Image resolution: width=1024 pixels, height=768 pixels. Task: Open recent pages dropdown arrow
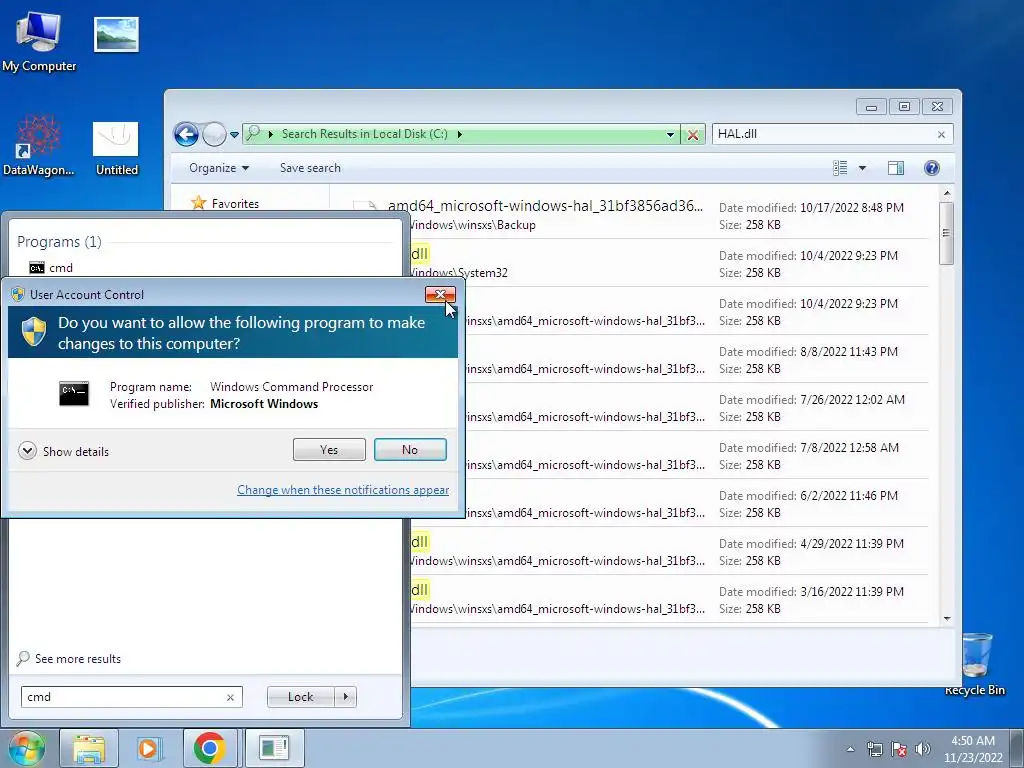pyautogui.click(x=234, y=135)
